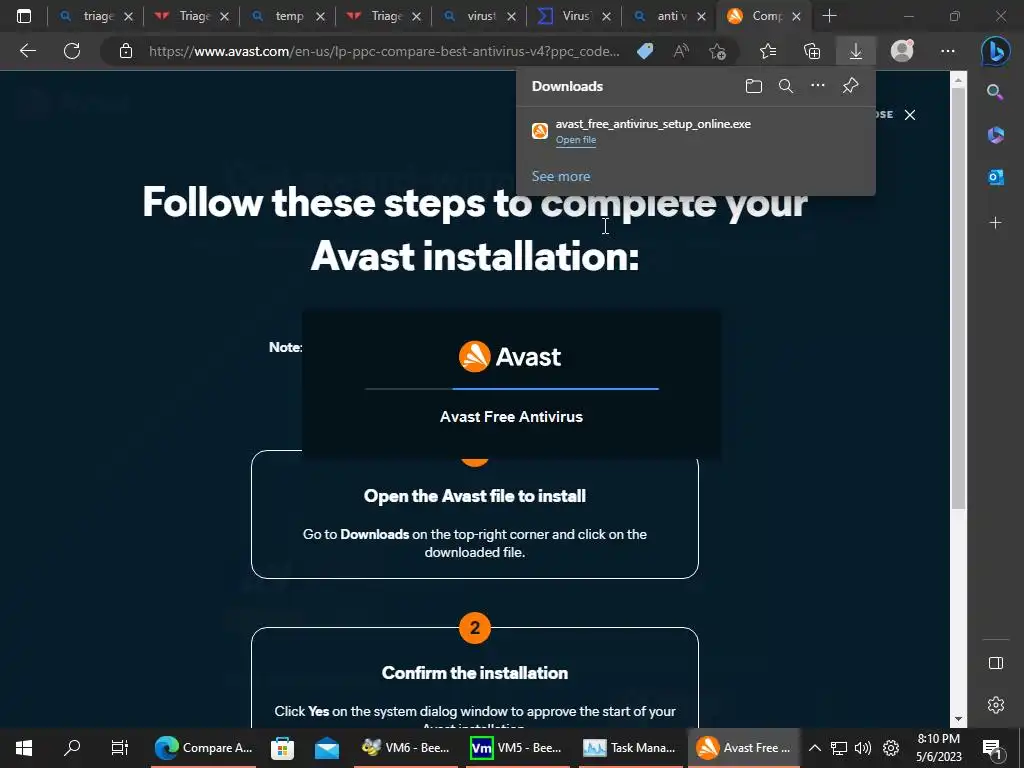The width and height of the screenshot is (1024, 768).
Task: Open the clock showing 8:10 PM
Action: (938, 748)
